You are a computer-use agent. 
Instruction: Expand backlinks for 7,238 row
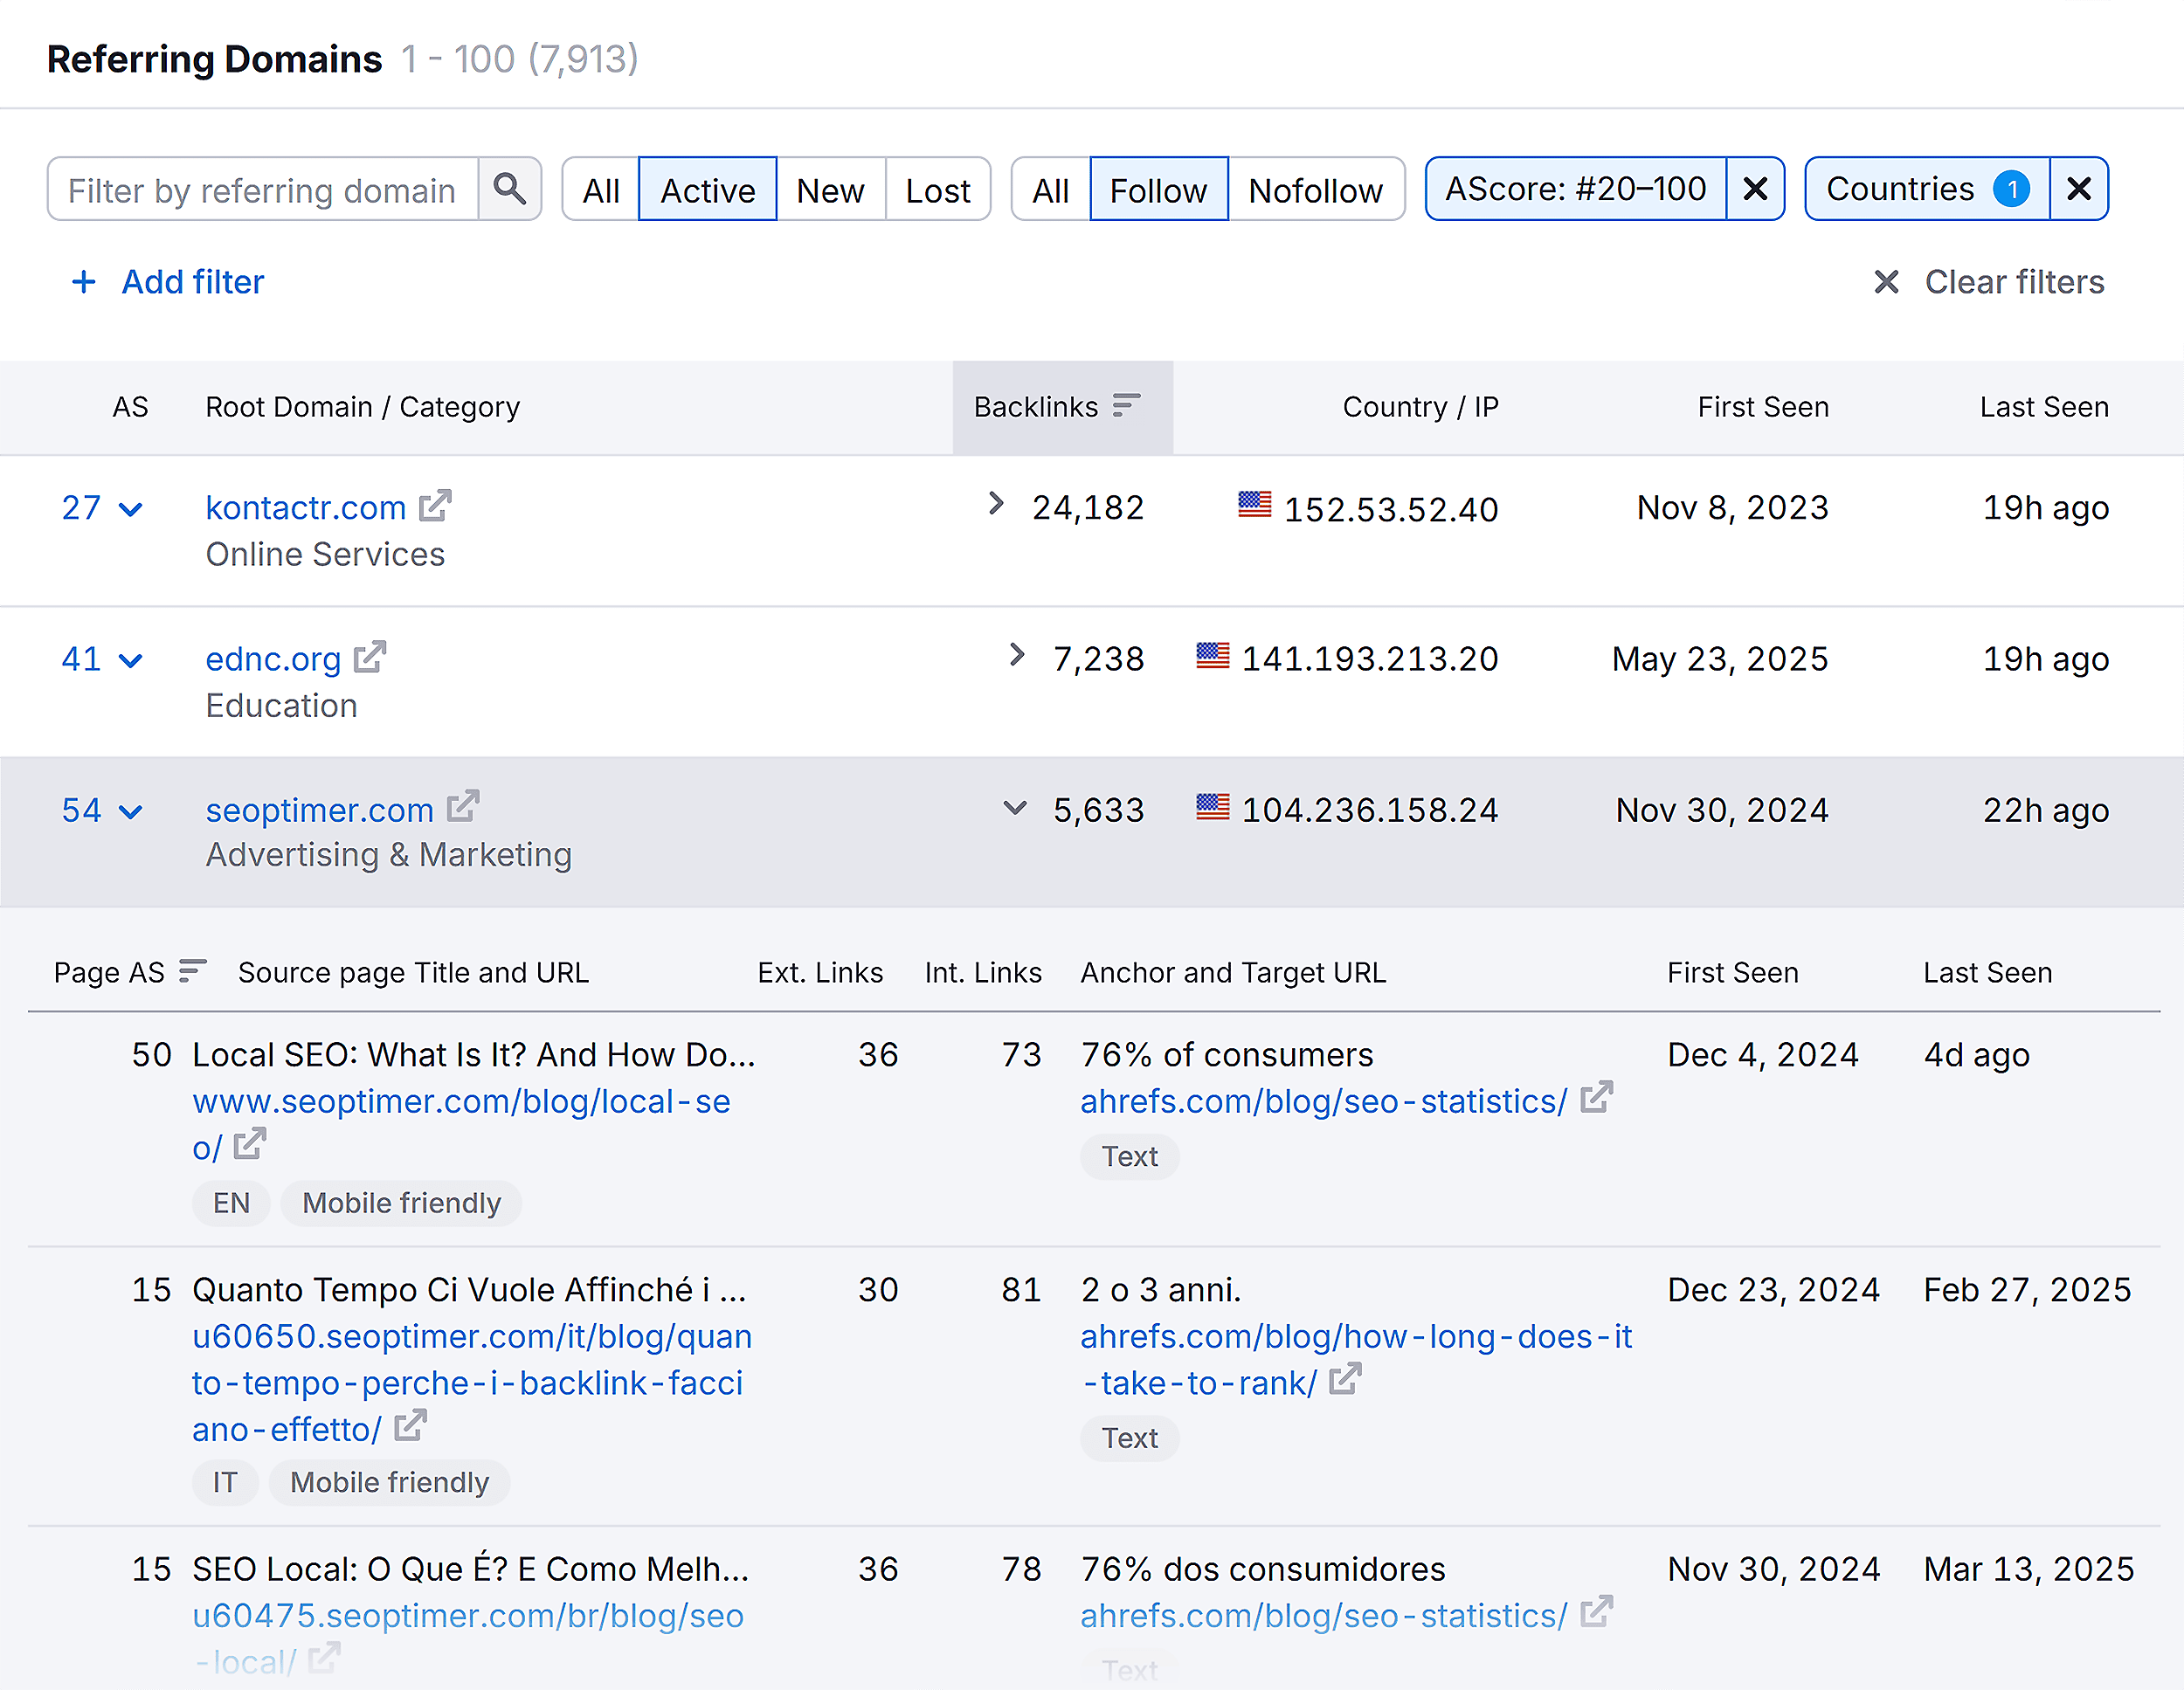tap(1016, 655)
